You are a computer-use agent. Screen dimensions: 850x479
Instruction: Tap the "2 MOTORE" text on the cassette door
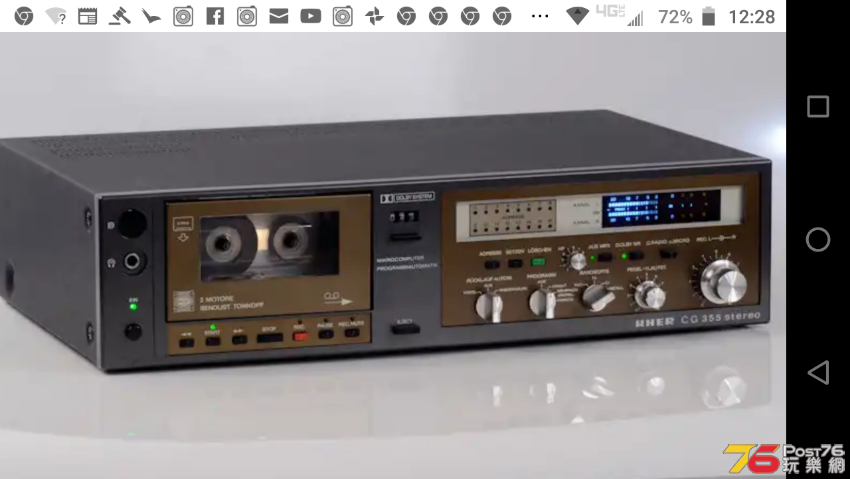click(x=216, y=299)
